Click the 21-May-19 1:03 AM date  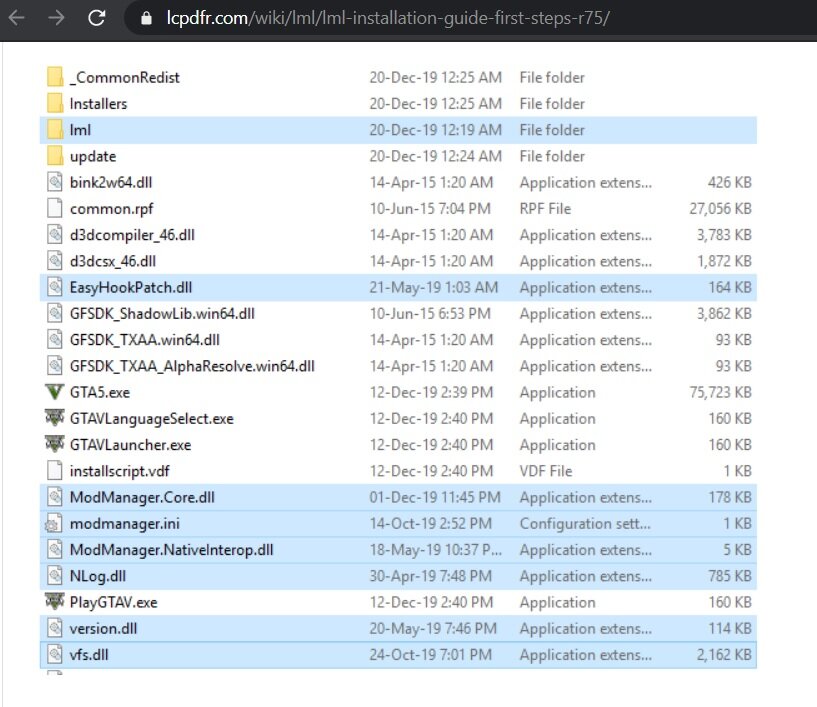(x=434, y=288)
